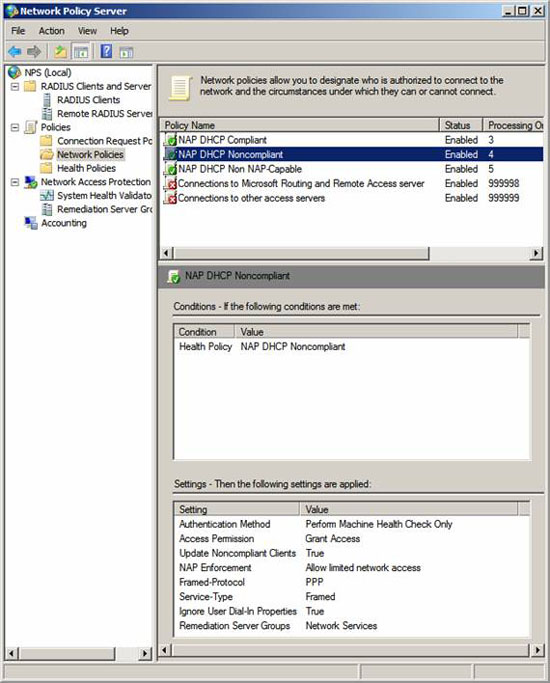The width and height of the screenshot is (550, 683).
Task: Open the Help menu
Action: (x=119, y=31)
